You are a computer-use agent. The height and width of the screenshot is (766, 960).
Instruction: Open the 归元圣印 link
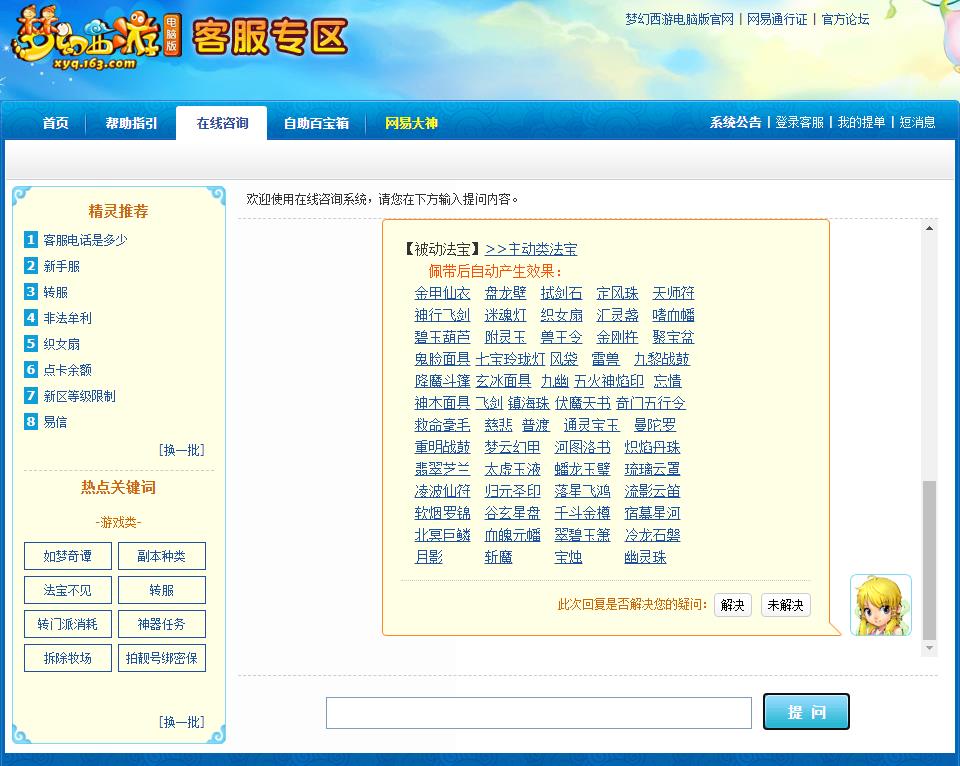coord(512,492)
